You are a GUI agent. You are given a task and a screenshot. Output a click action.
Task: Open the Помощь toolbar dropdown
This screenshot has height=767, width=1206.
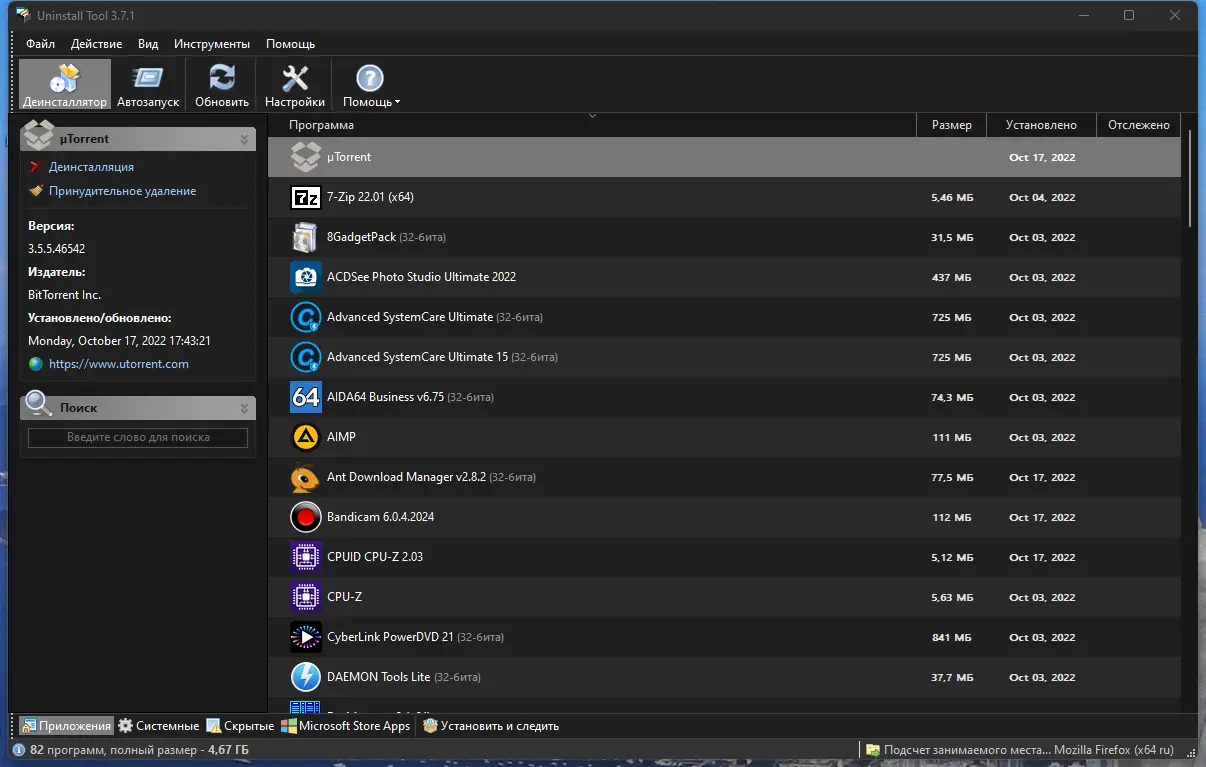point(371,85)
